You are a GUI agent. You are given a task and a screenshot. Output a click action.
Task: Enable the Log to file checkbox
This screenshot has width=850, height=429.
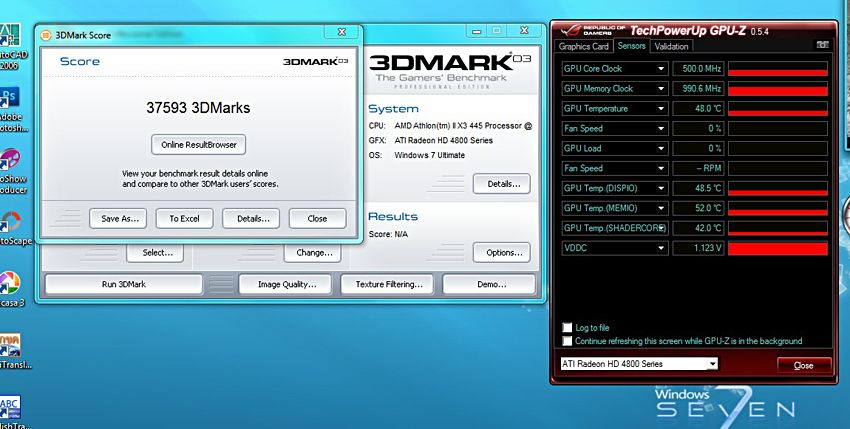click(567, 328)
